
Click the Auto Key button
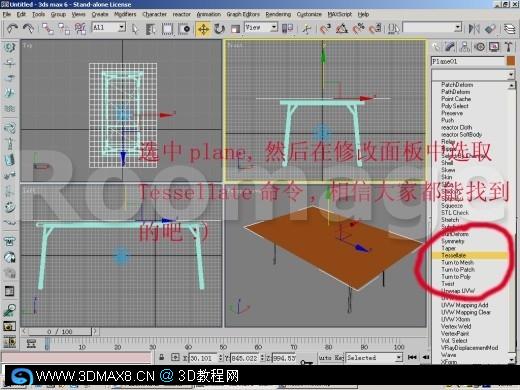[x=331, y=358]
